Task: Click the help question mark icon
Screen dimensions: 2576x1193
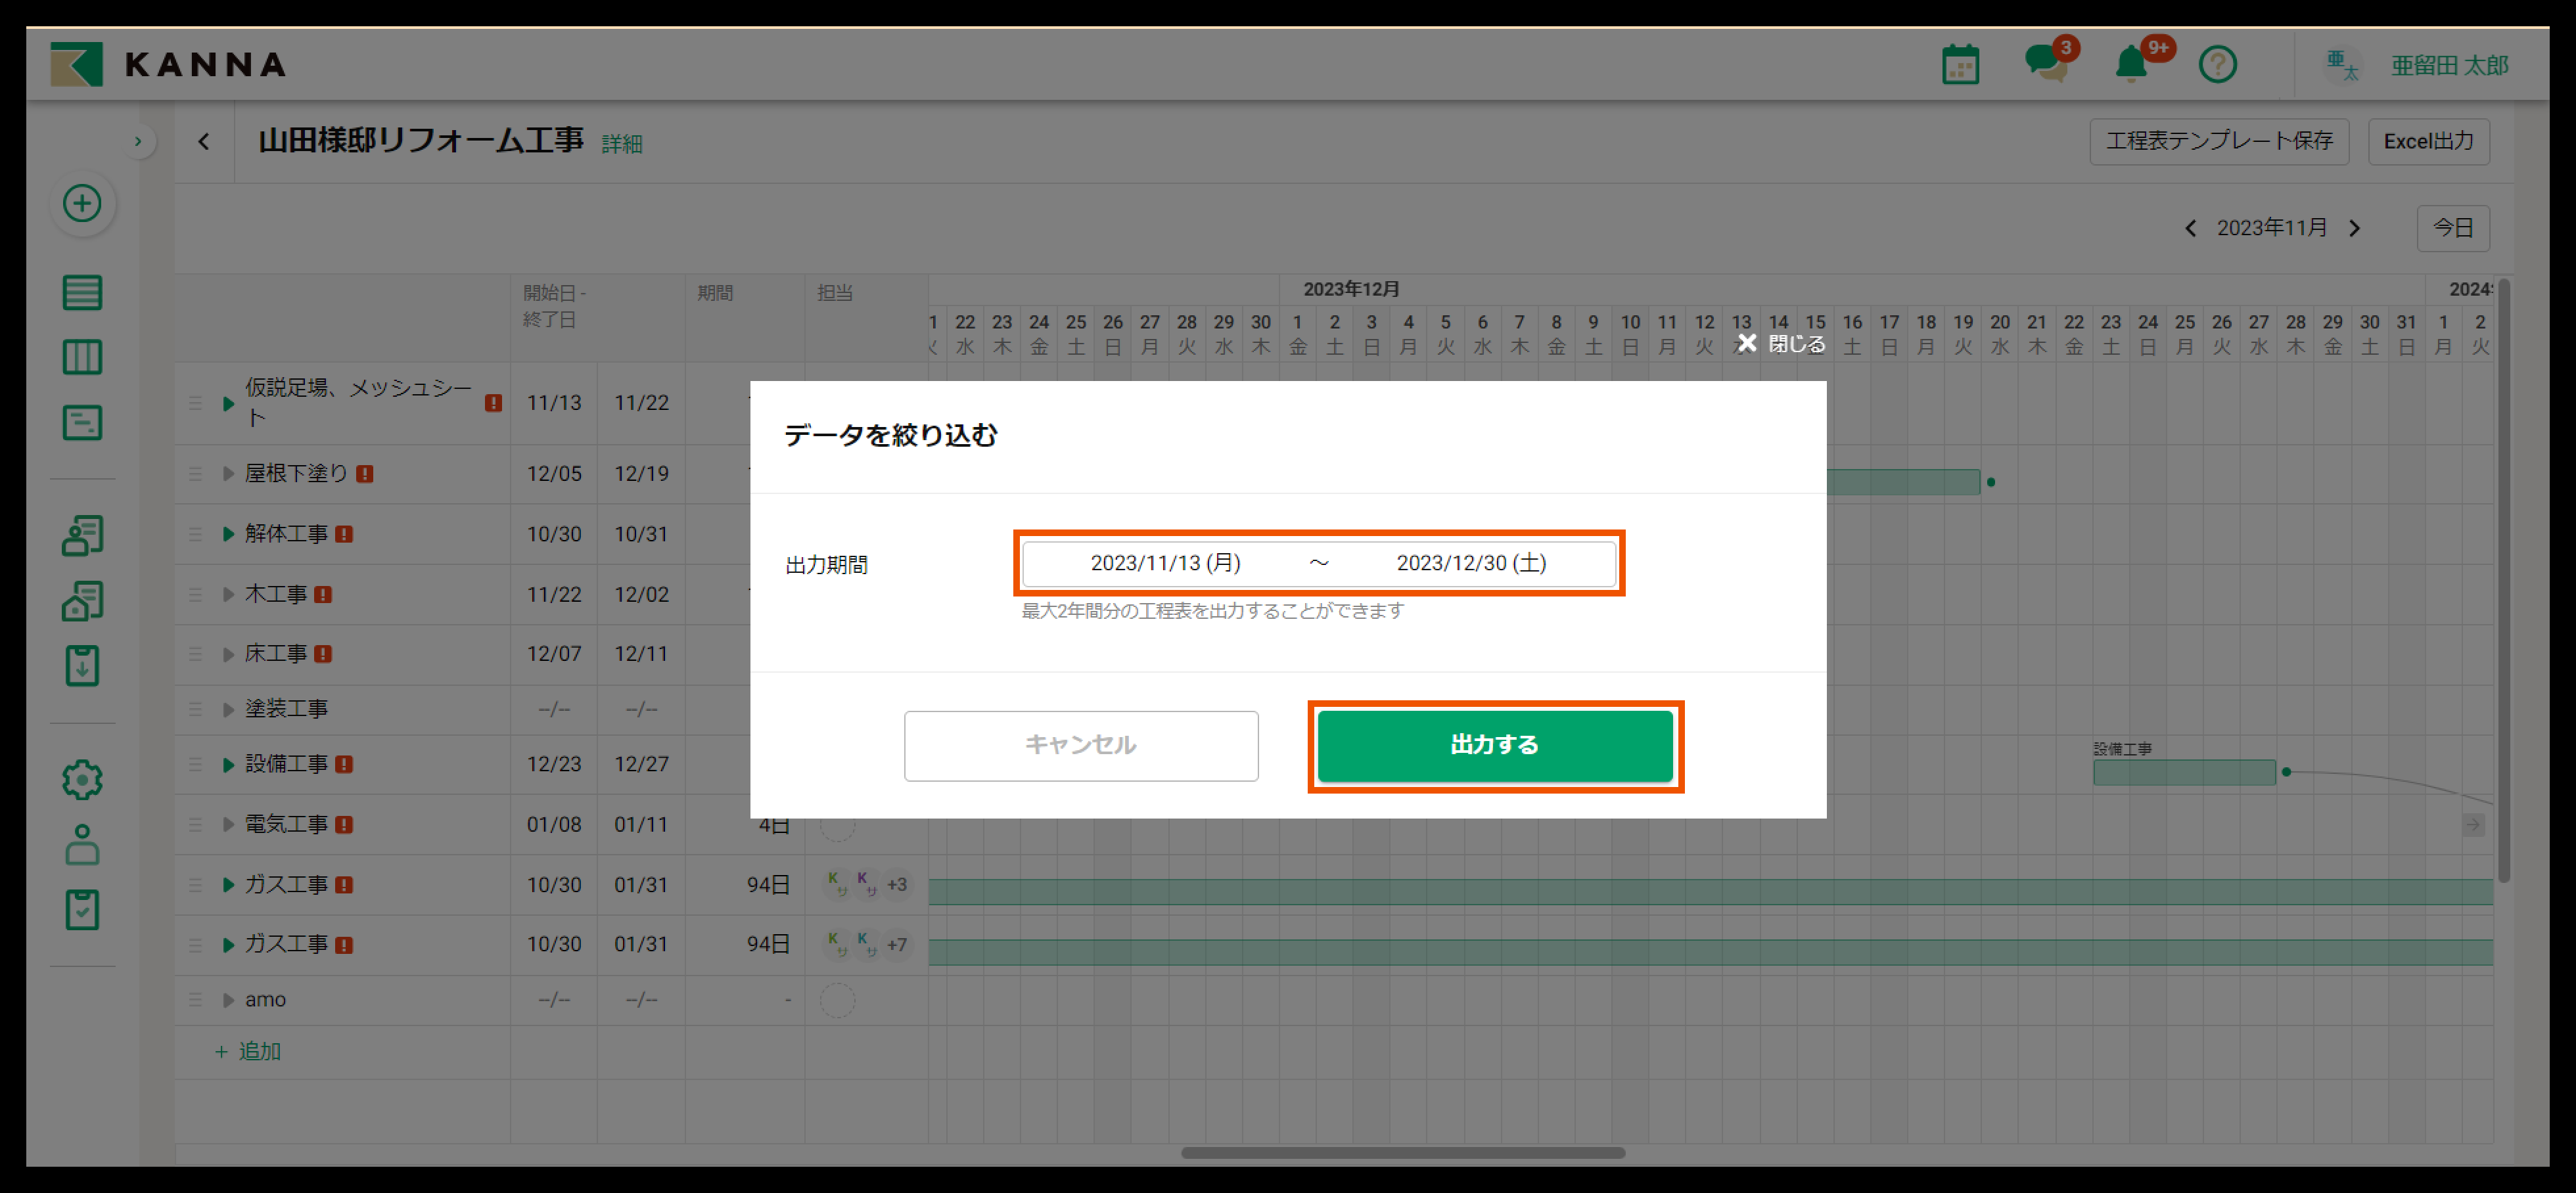Action: (x=2217, y=65)
